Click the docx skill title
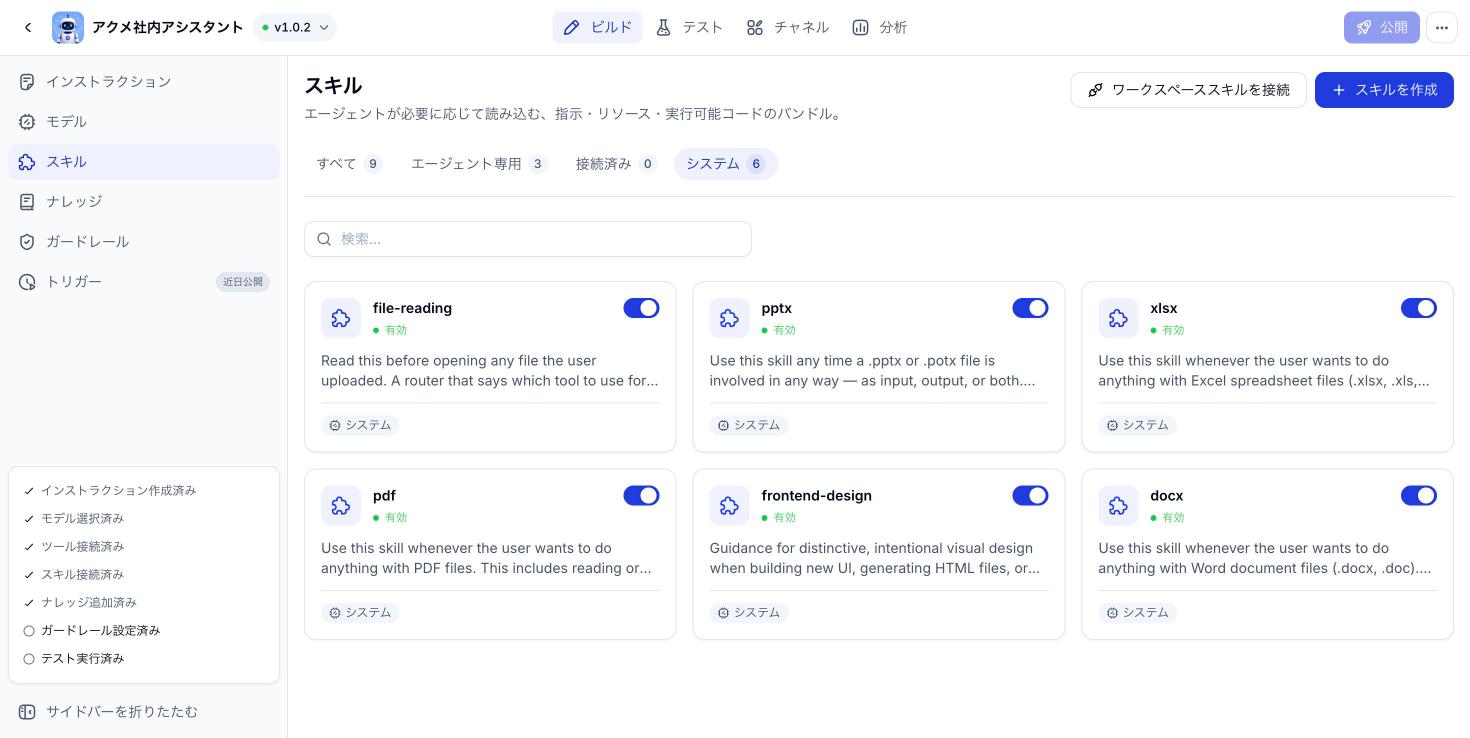This screenshot has height=738, width=1470. tap(1166, 496)
